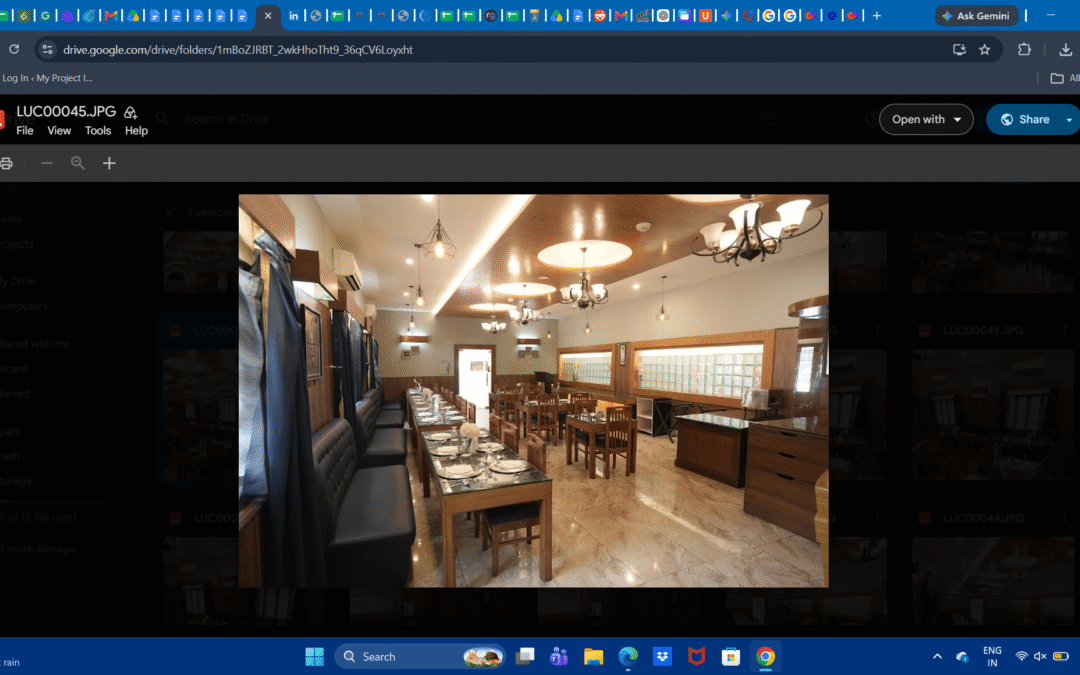Switch to the Reddit browser tab
This screenshot has width=1080, height=675.
click(599, 15)
